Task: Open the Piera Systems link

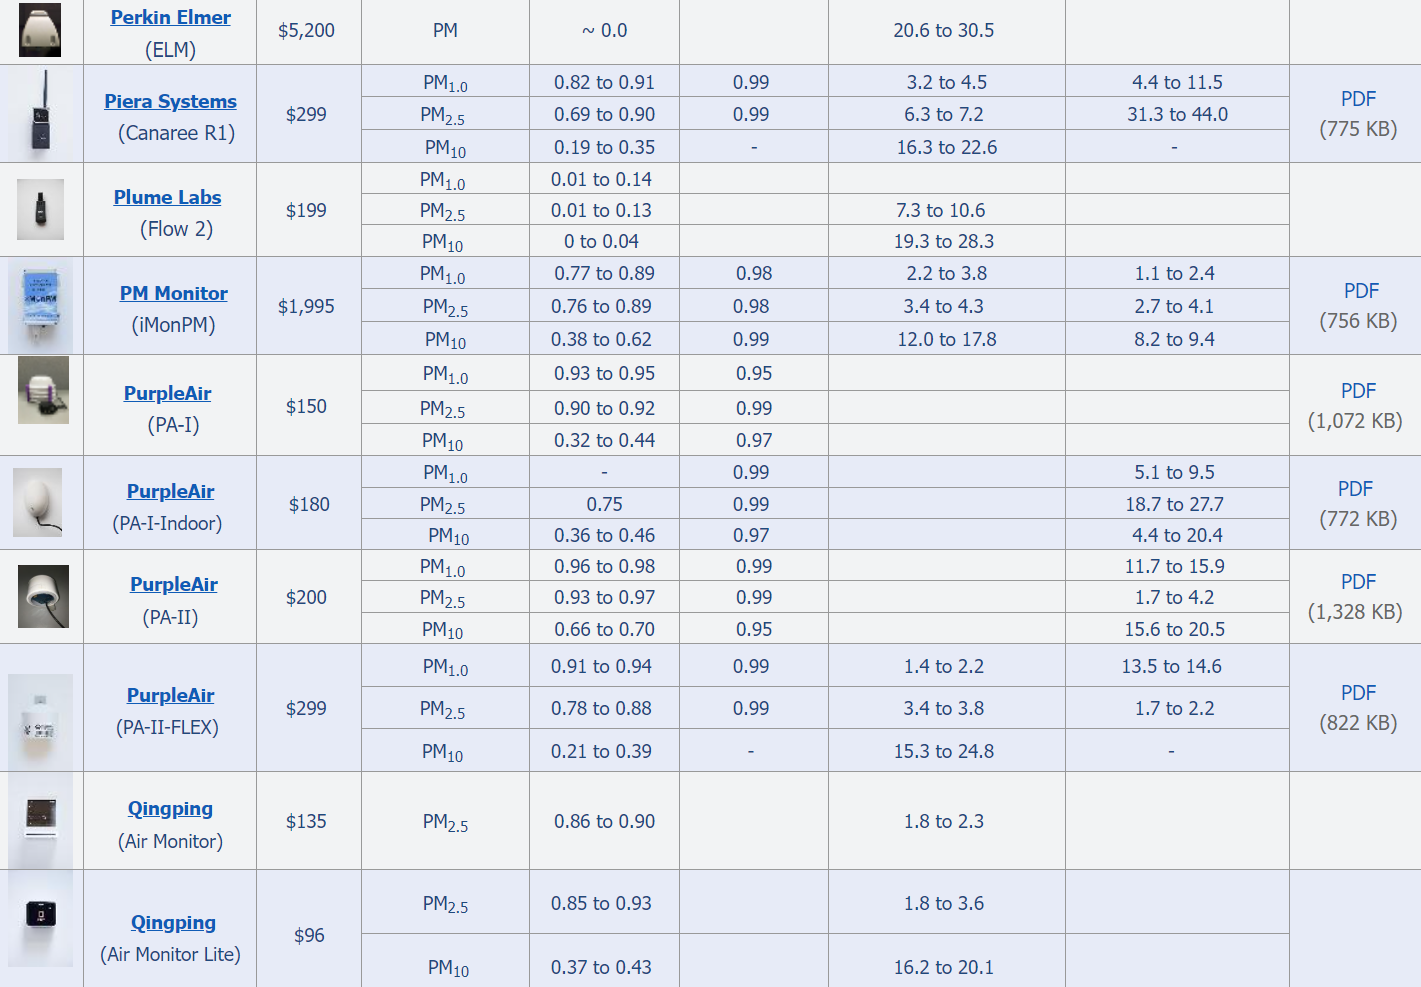Action: [x=170, y=101]
